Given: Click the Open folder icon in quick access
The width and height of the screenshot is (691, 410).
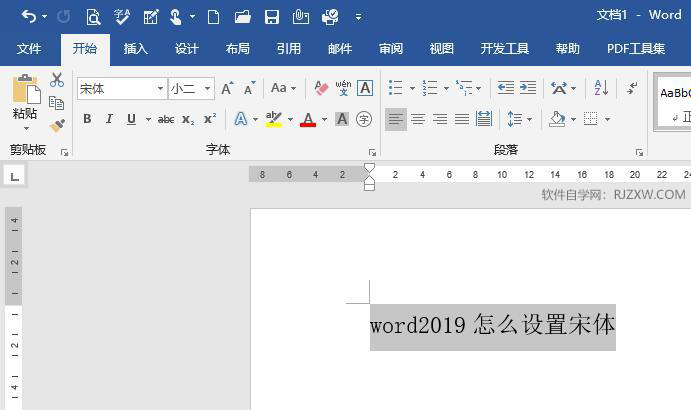Looking at the screenshot, I should tap(242, 17).
